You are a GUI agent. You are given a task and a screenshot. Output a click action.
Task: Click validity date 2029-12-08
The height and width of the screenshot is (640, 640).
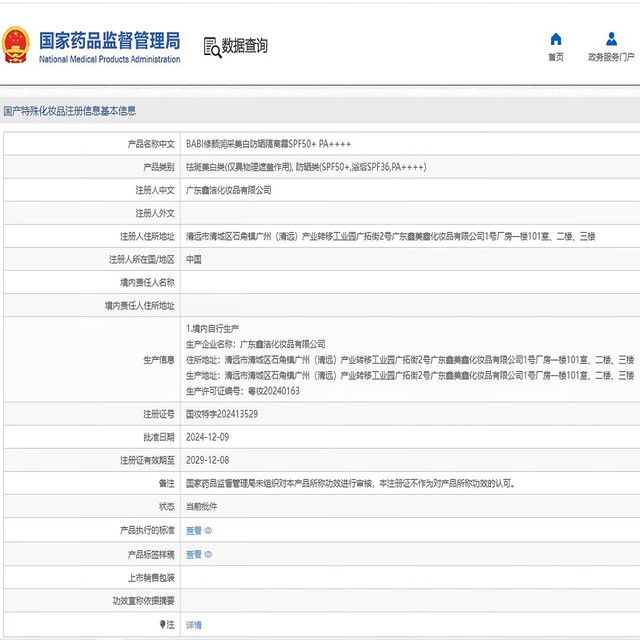(207, 460)
